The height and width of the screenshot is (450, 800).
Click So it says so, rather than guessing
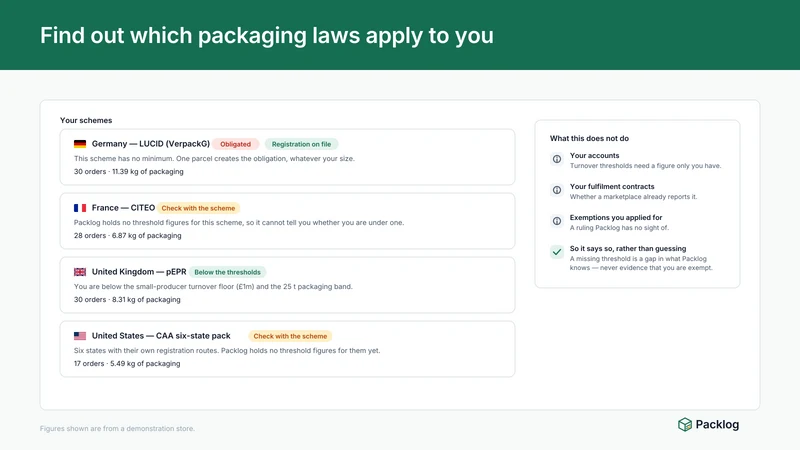628,248
